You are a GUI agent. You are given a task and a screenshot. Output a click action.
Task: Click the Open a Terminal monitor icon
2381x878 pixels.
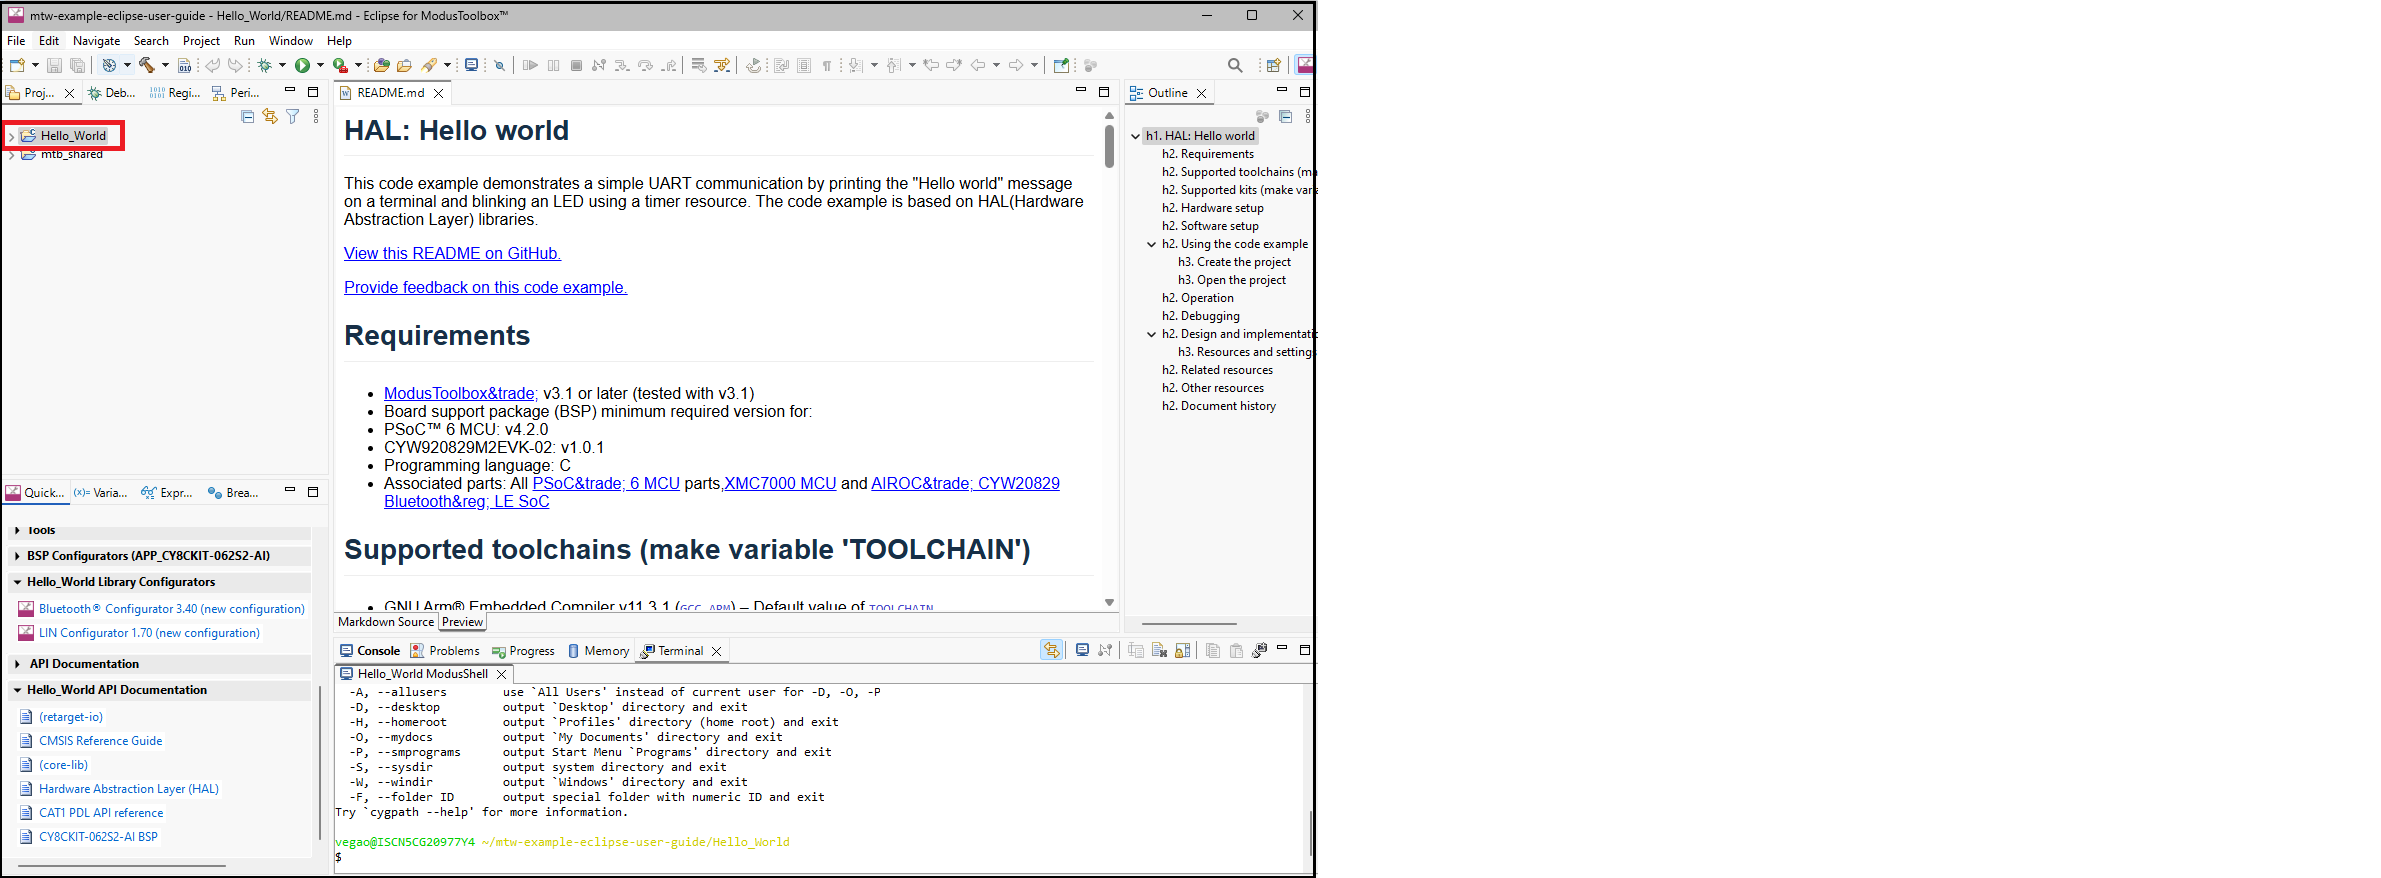[x=1082, y=650]
